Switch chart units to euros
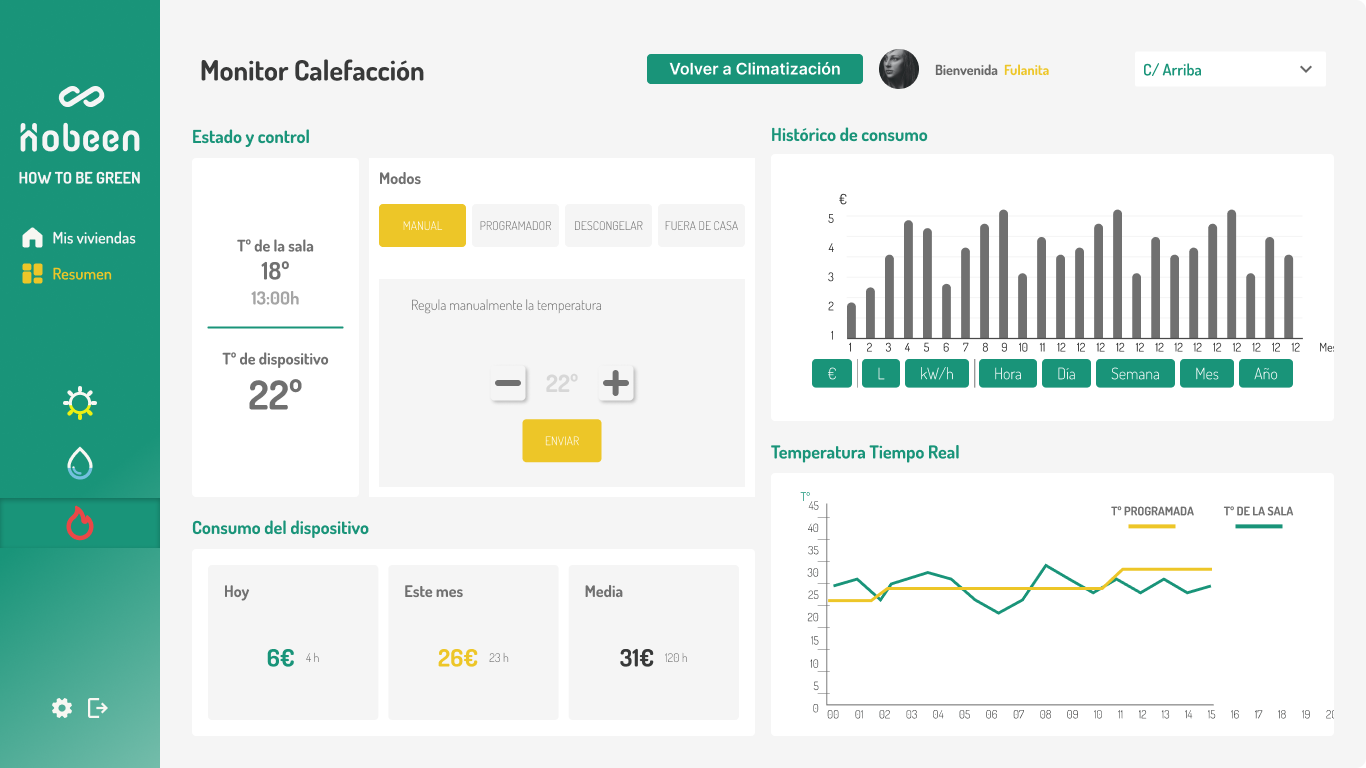The height and width of the screenshot is (768, 1366). [x=832, y=374]
